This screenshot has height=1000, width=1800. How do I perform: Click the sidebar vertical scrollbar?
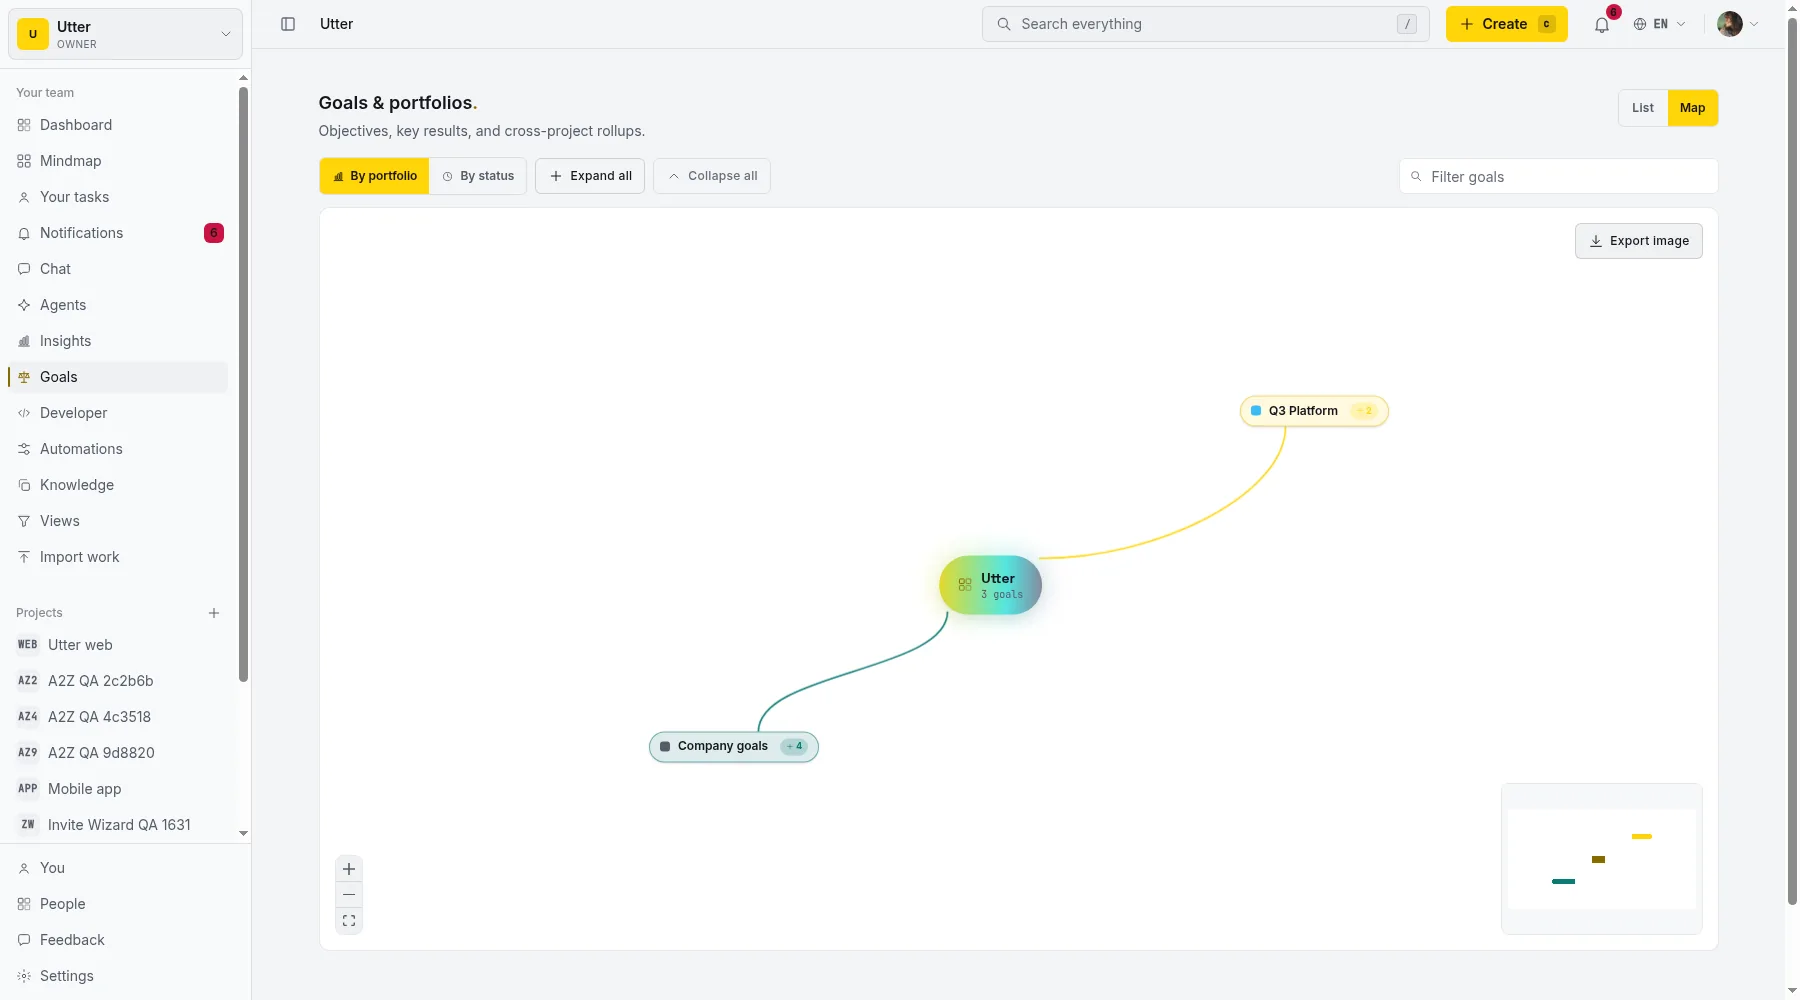(x=243, y=385)
